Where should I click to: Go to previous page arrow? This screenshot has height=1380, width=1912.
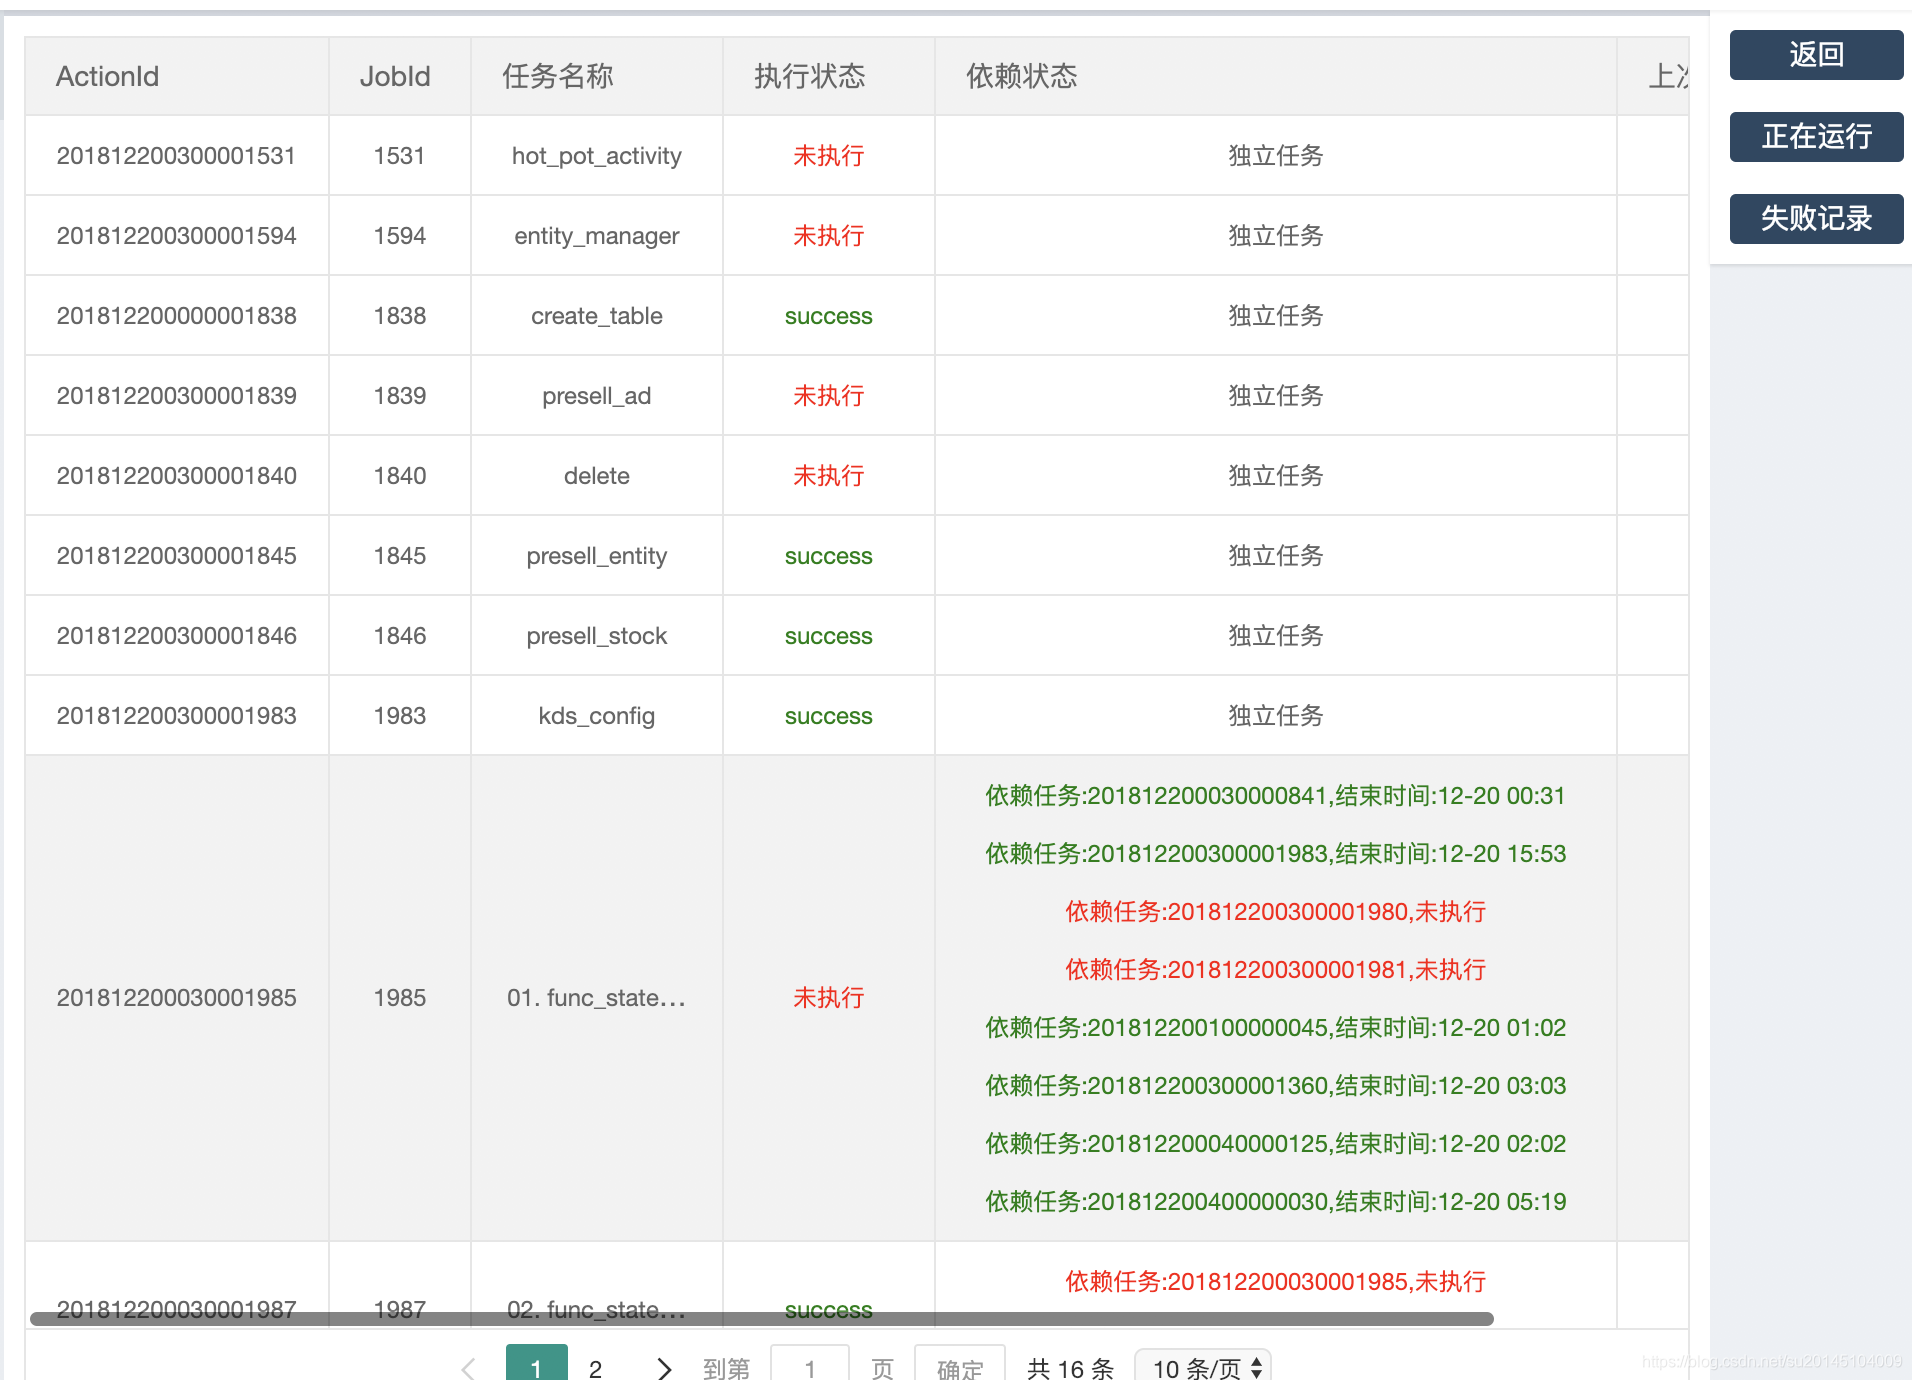pos(468,1368)
